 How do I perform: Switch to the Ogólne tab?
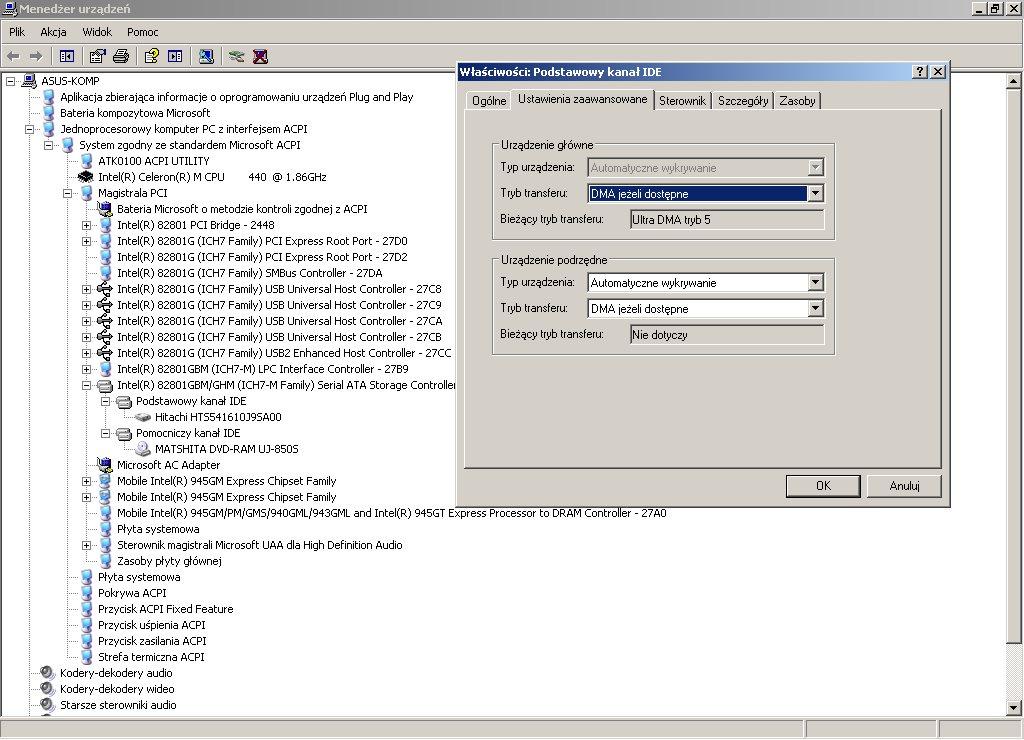[x=489, y=101]
